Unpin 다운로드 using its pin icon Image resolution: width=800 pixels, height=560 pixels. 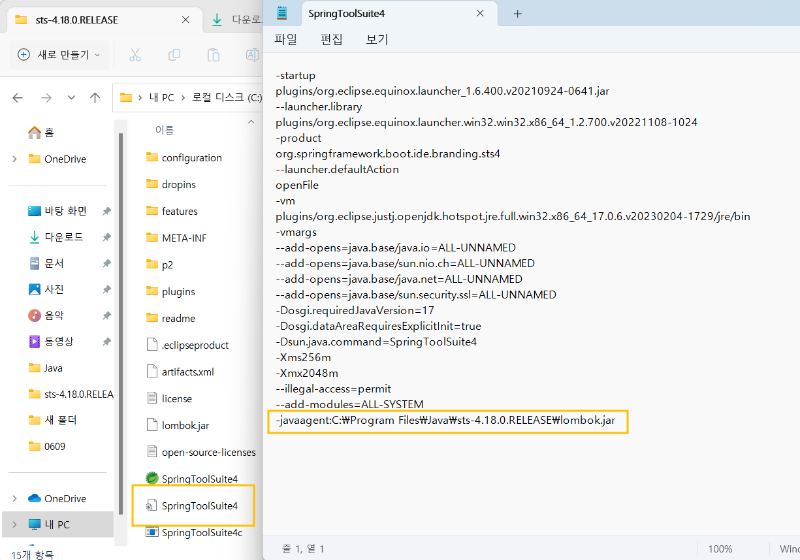(x=106, y=237)
